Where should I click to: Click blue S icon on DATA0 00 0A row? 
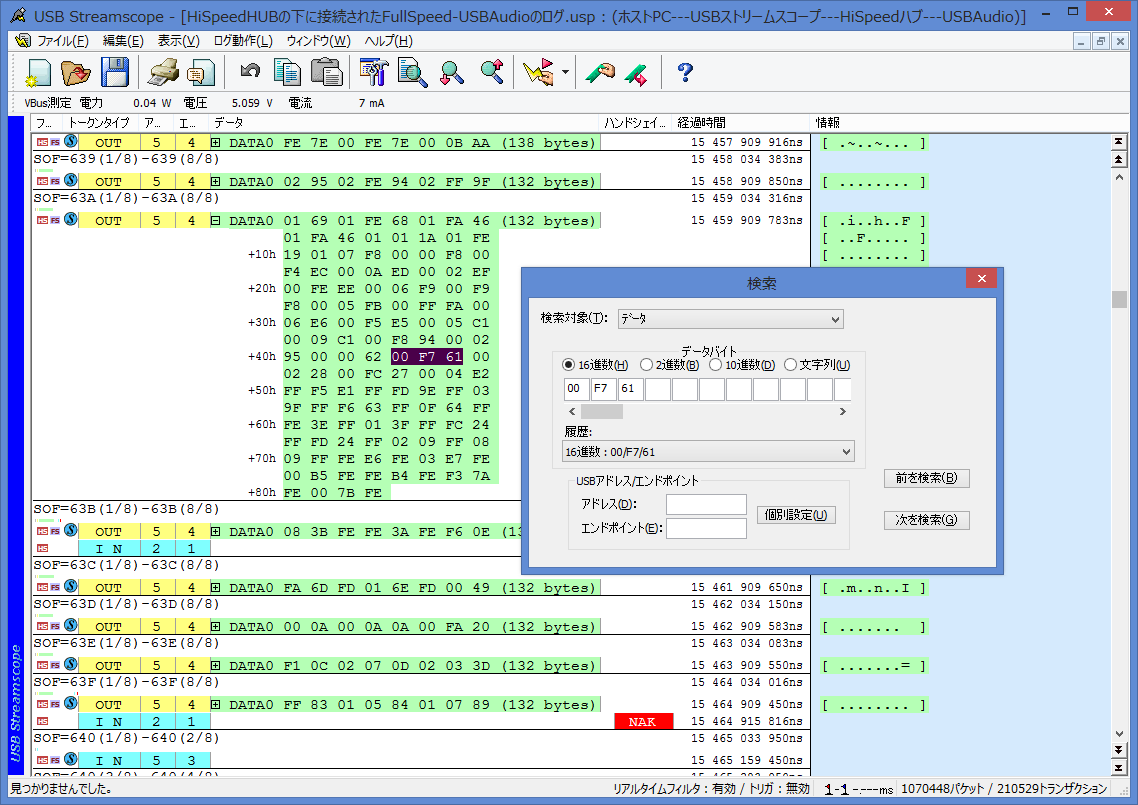(70, 626)
